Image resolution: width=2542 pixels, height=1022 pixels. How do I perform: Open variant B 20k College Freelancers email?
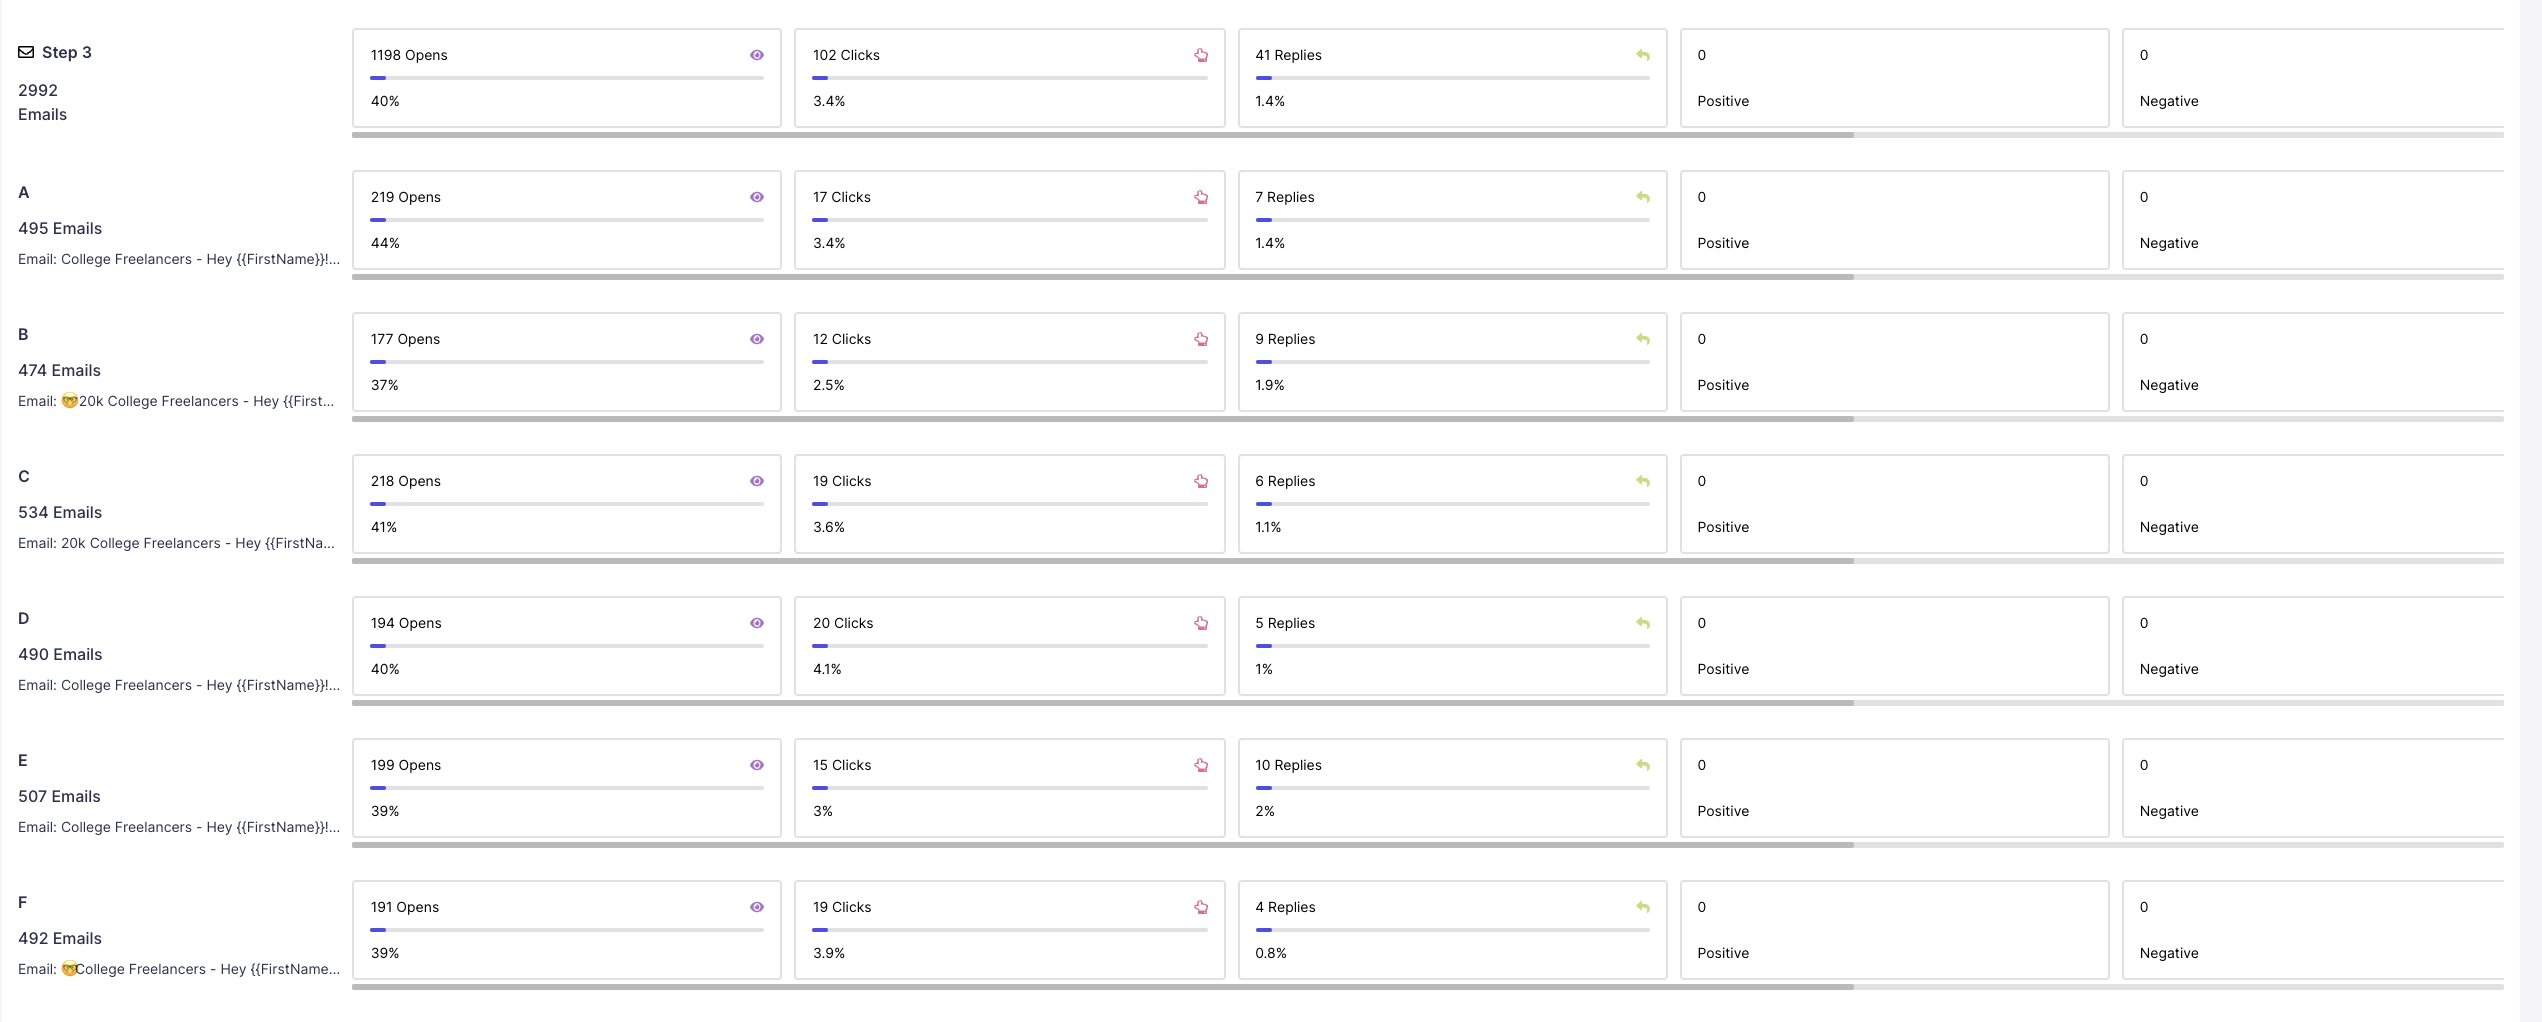tap(176, 401)
